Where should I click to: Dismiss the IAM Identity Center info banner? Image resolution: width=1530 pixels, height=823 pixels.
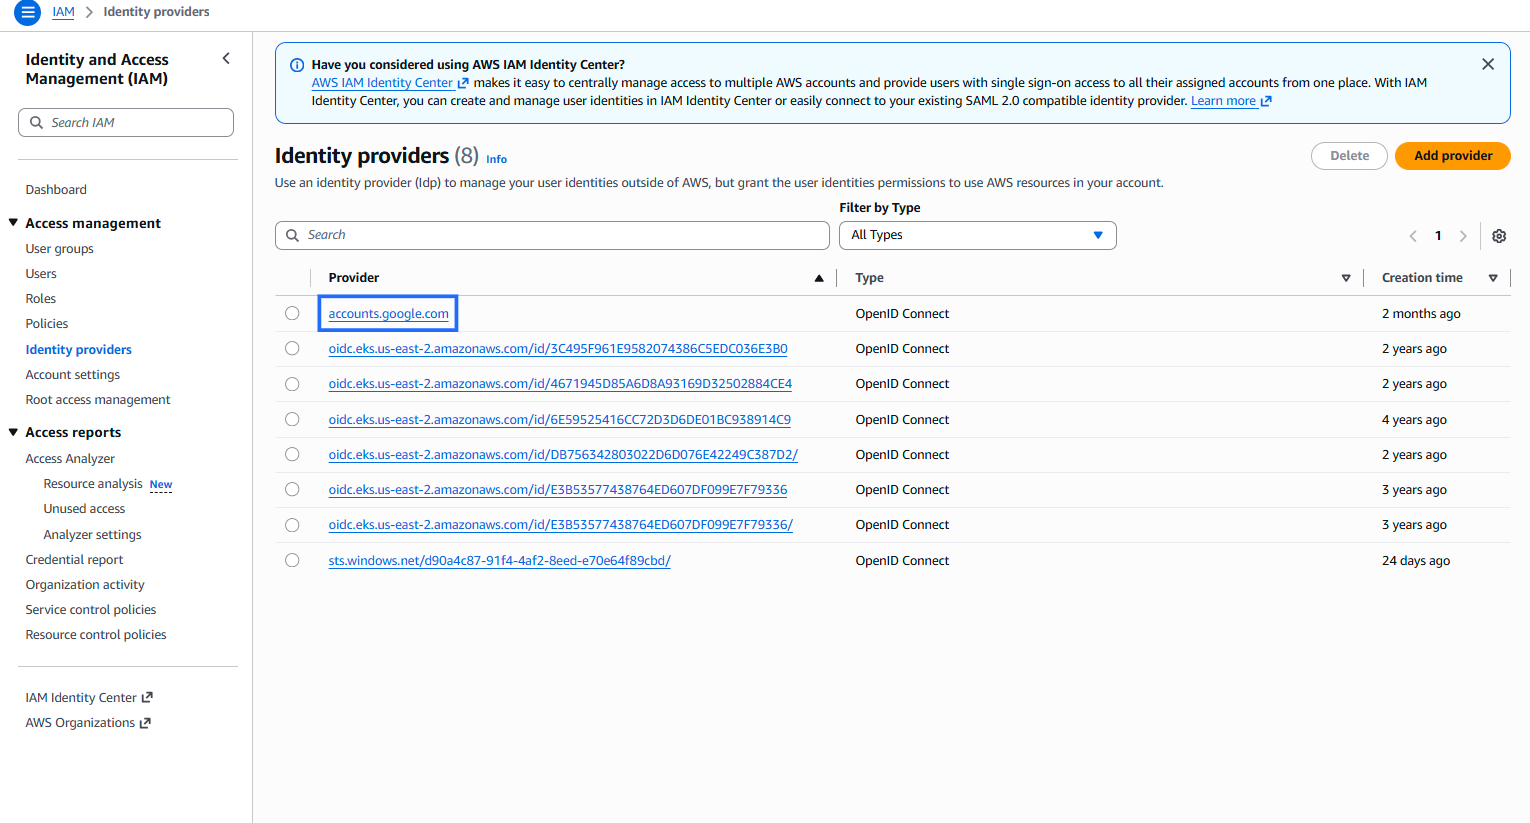(x=1487, y=64)
